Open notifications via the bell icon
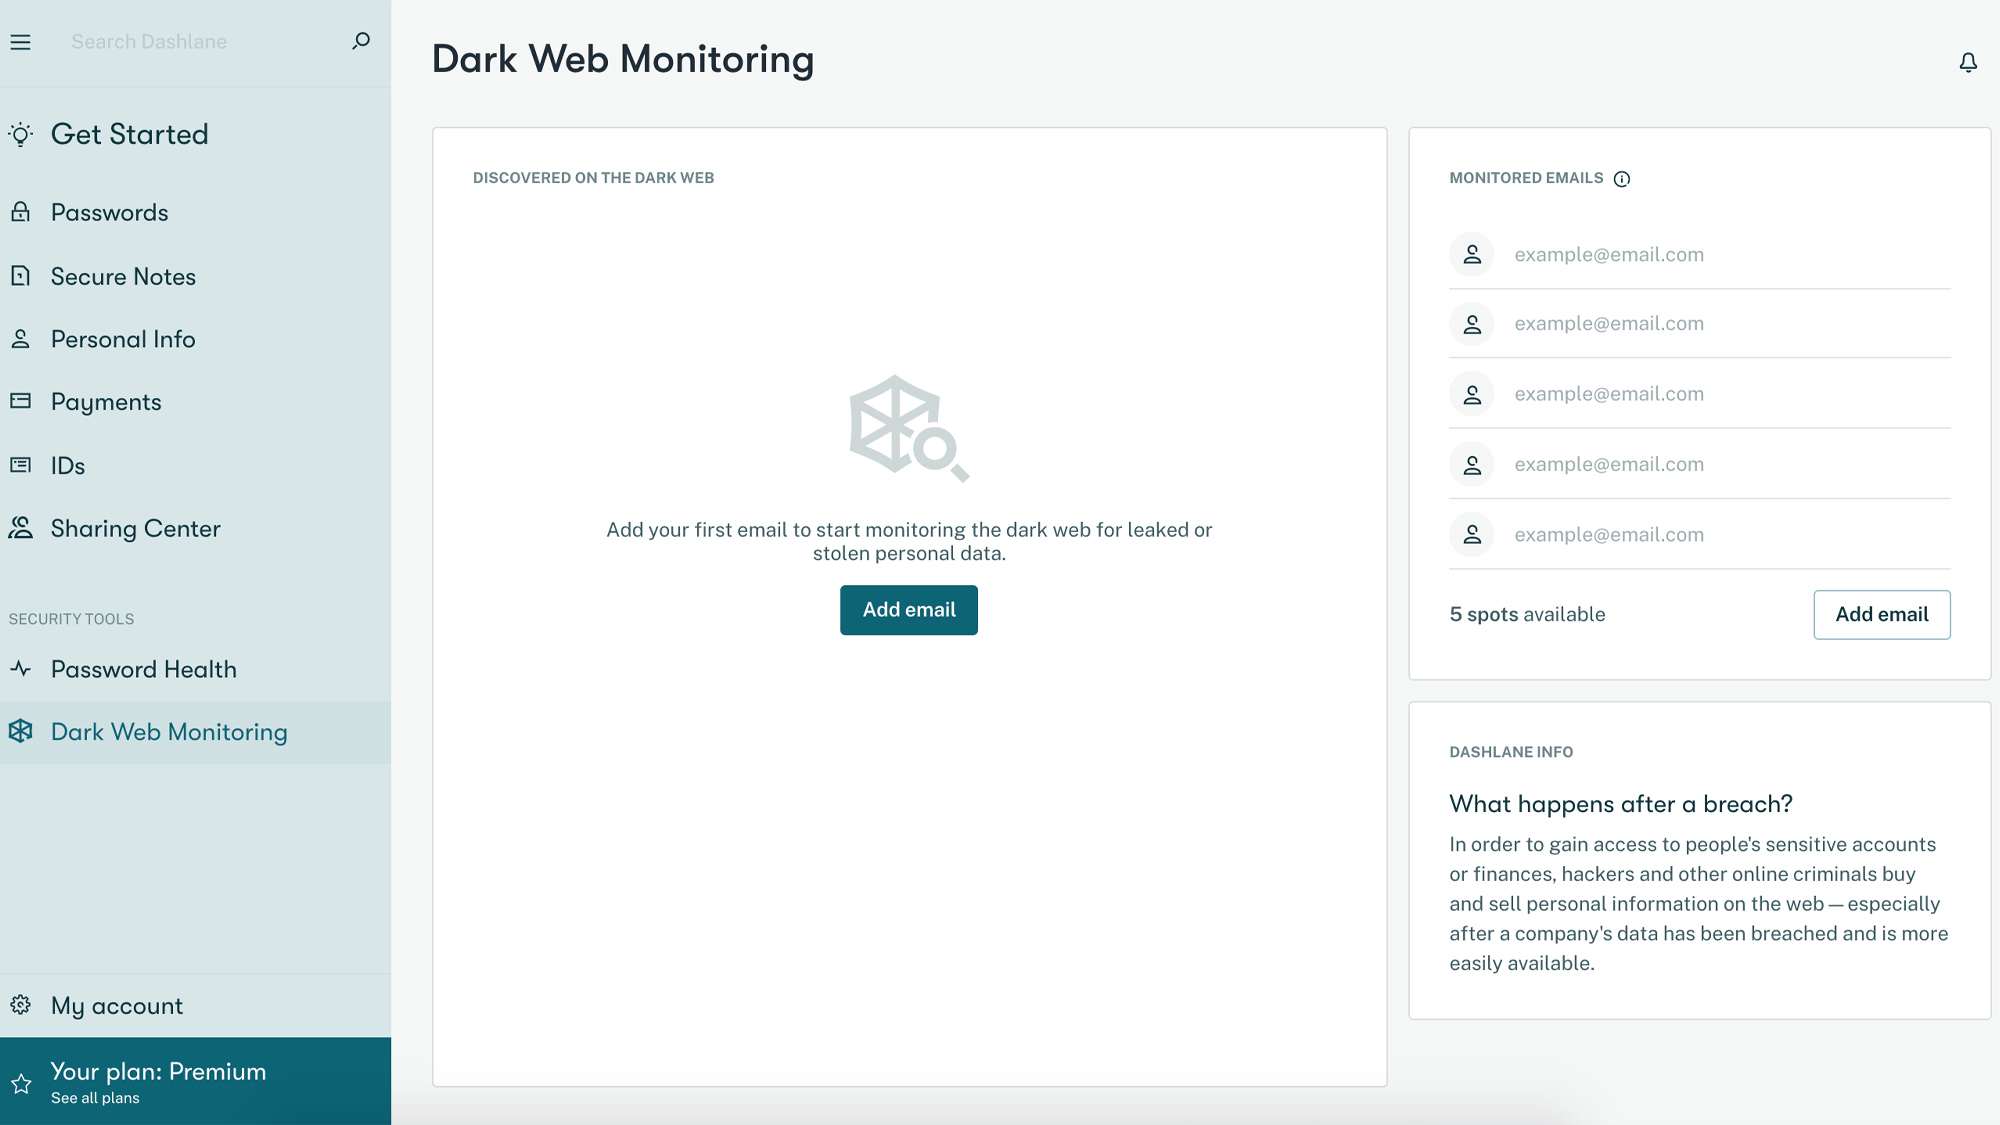 [1968, 62]
